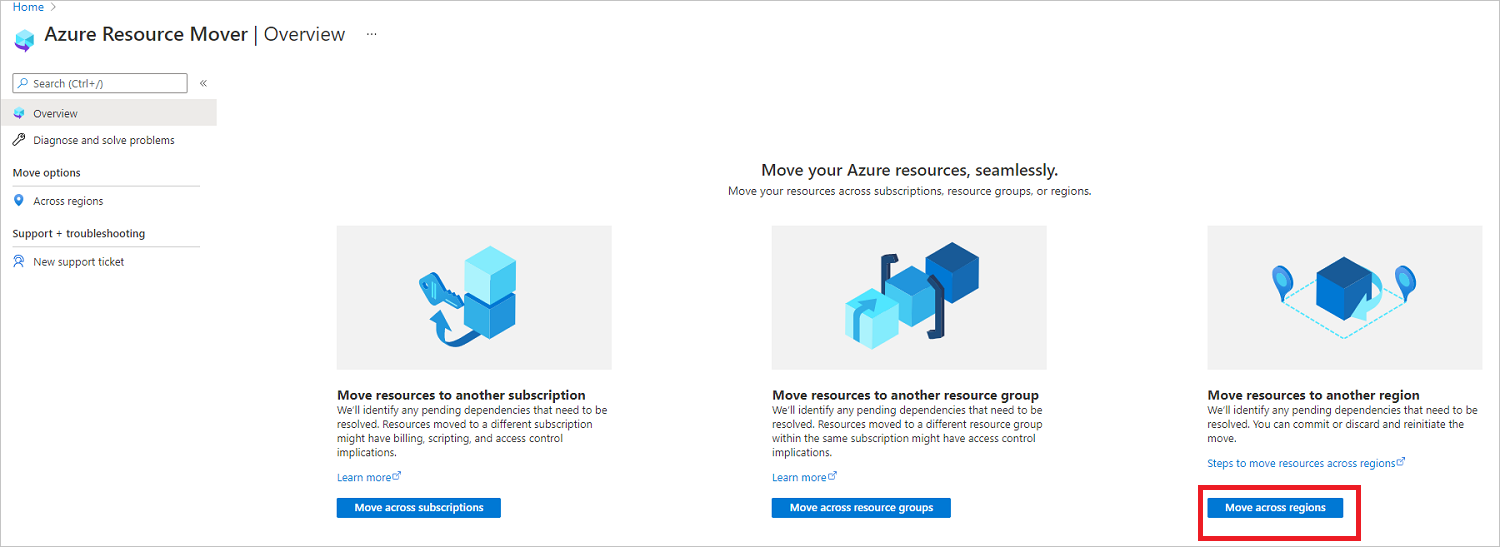Click the Home breadcrumb link

pos(27,7)
